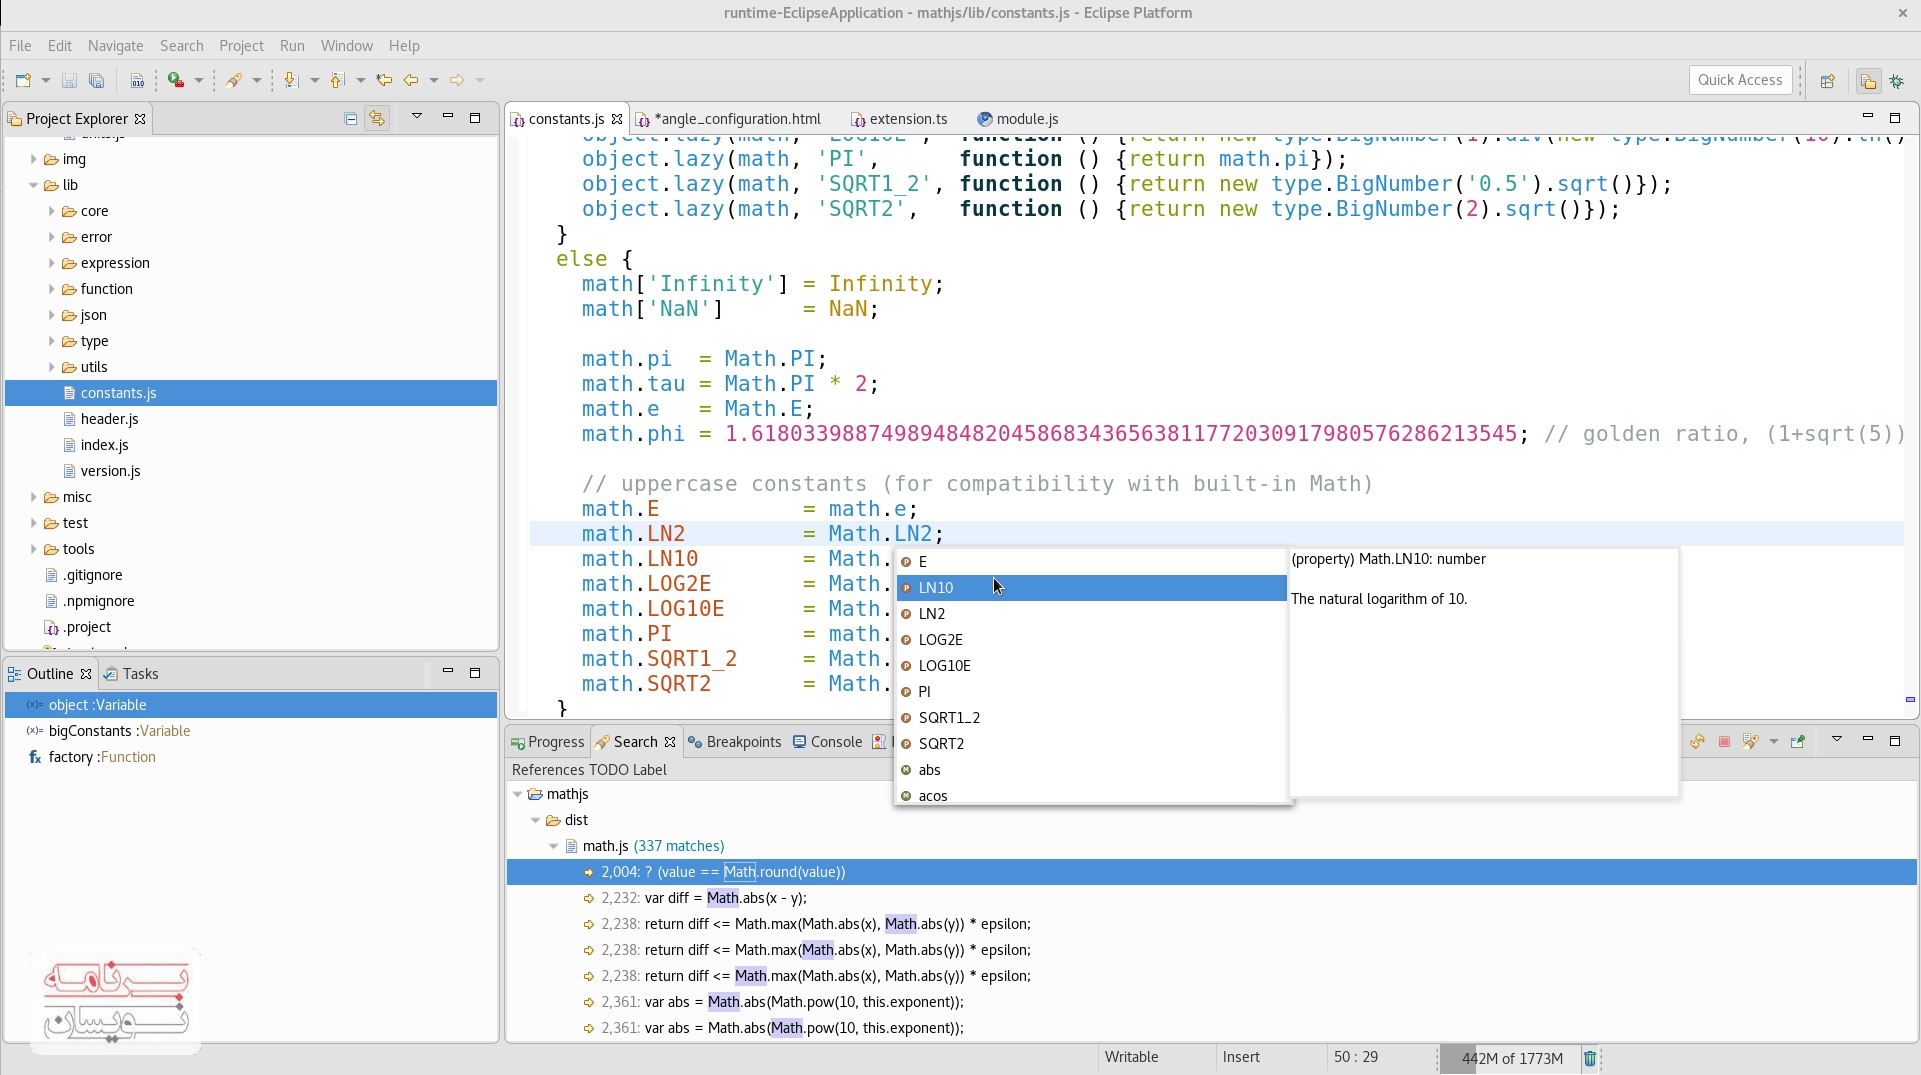1921x1075 pixels.
Task: Select version.js in Project Explorer
Action: (110, 471)
